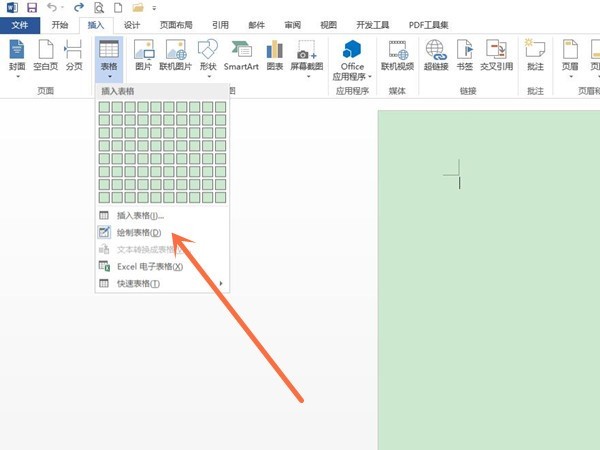
Task: Insert a page break (分页)
Action: [x=74, y=55]
